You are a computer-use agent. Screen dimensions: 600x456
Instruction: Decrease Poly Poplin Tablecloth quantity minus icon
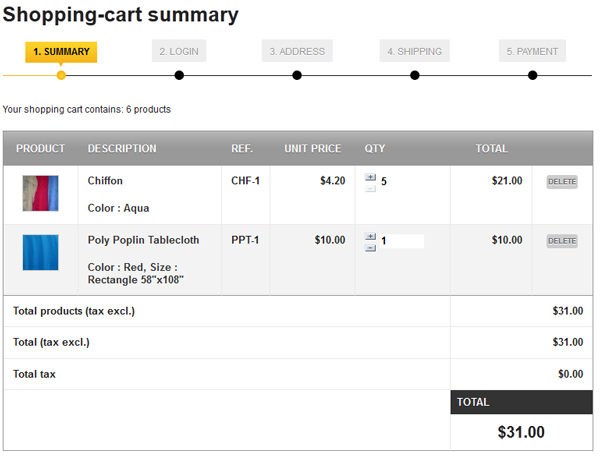(x=371, y=246)
